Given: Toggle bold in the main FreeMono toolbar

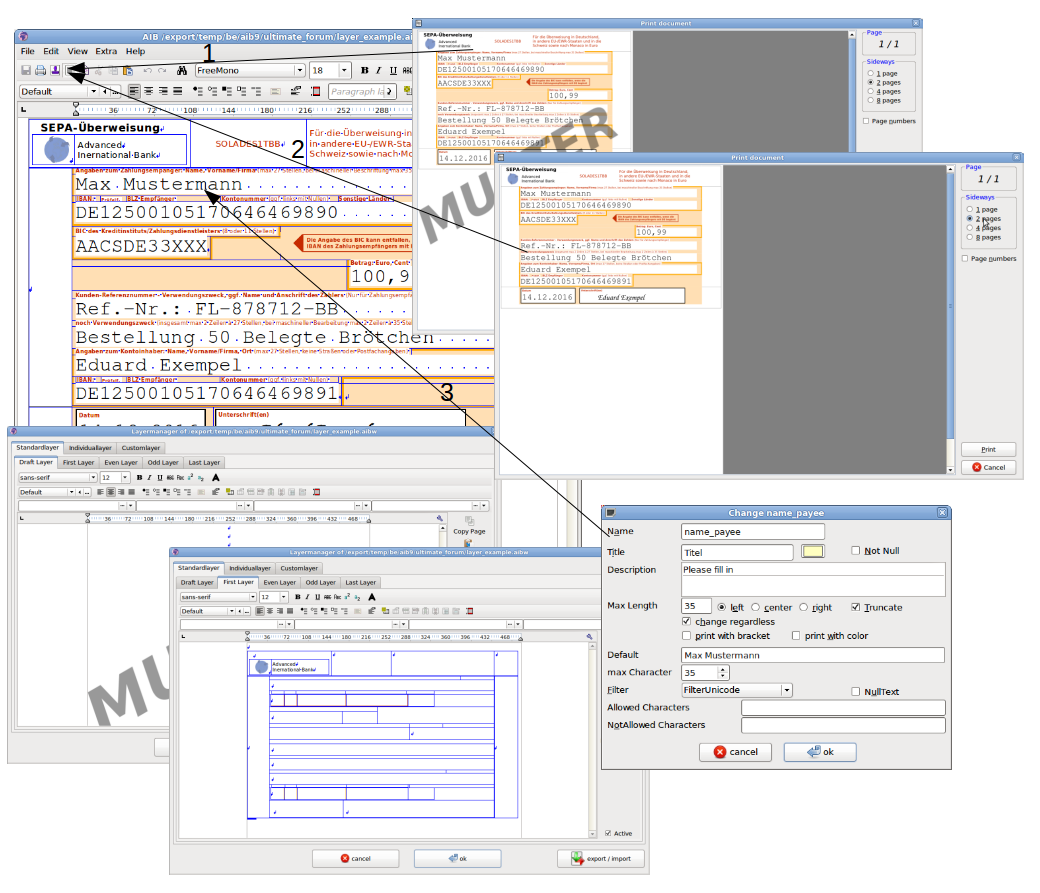Looking at the screenshot, I should pos(365,71).
